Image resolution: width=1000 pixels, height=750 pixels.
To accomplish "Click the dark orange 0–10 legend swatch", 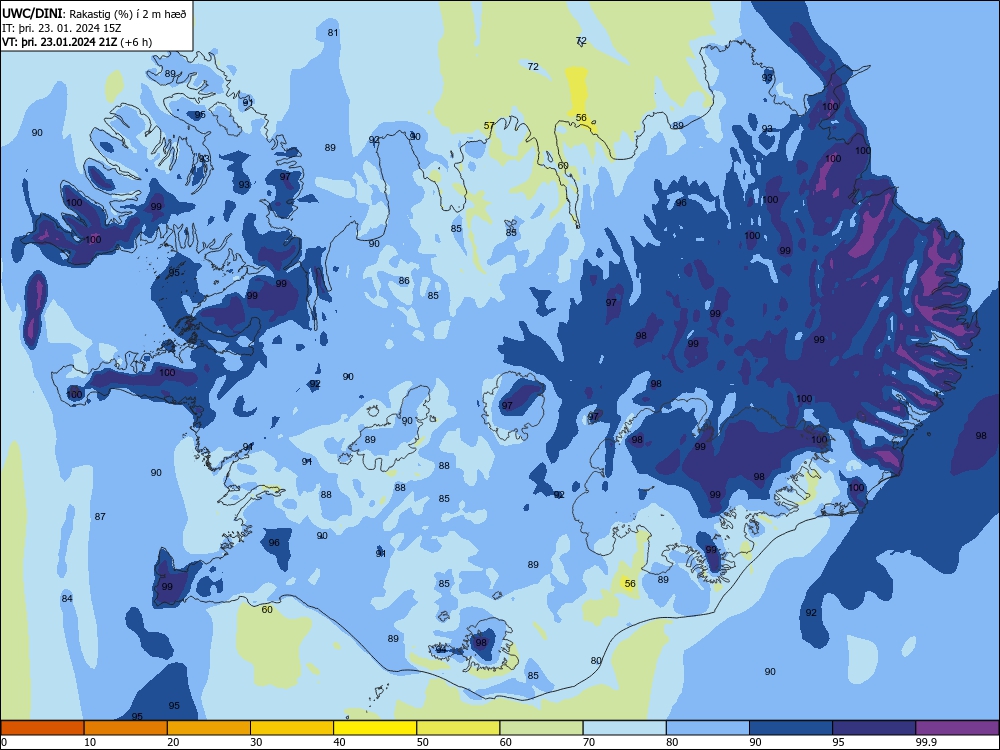I will (42, 728).
